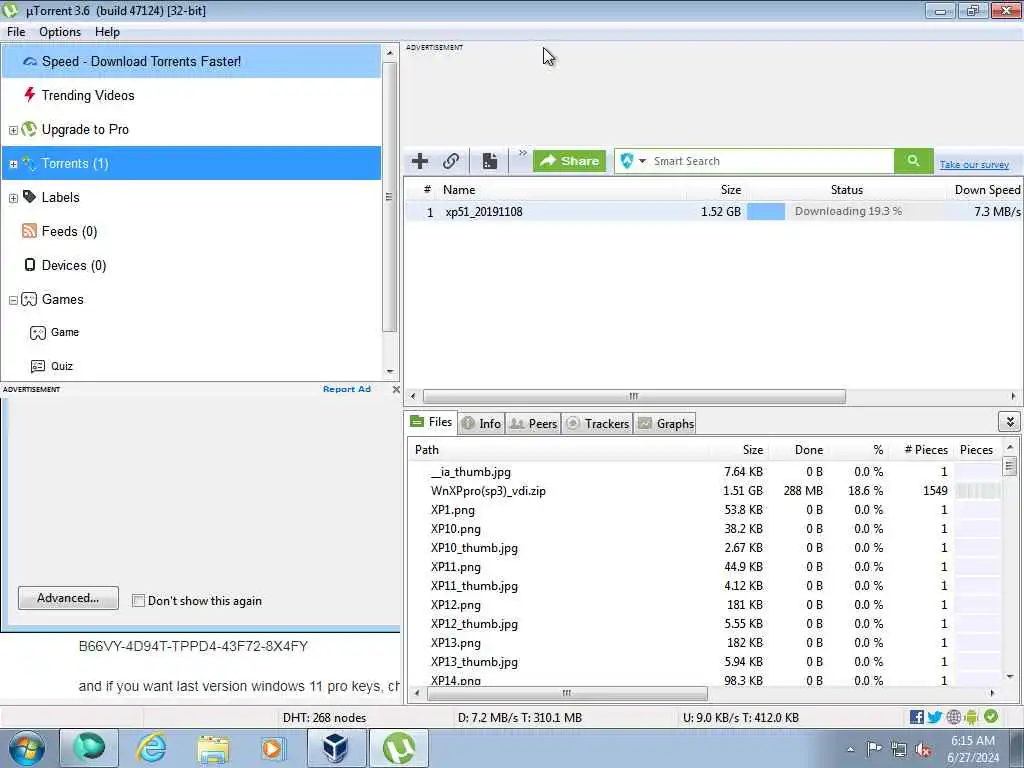Click the Downloading 19.3 % progress bar
Screen dimensions: 1024x768
tap(845, 212)
